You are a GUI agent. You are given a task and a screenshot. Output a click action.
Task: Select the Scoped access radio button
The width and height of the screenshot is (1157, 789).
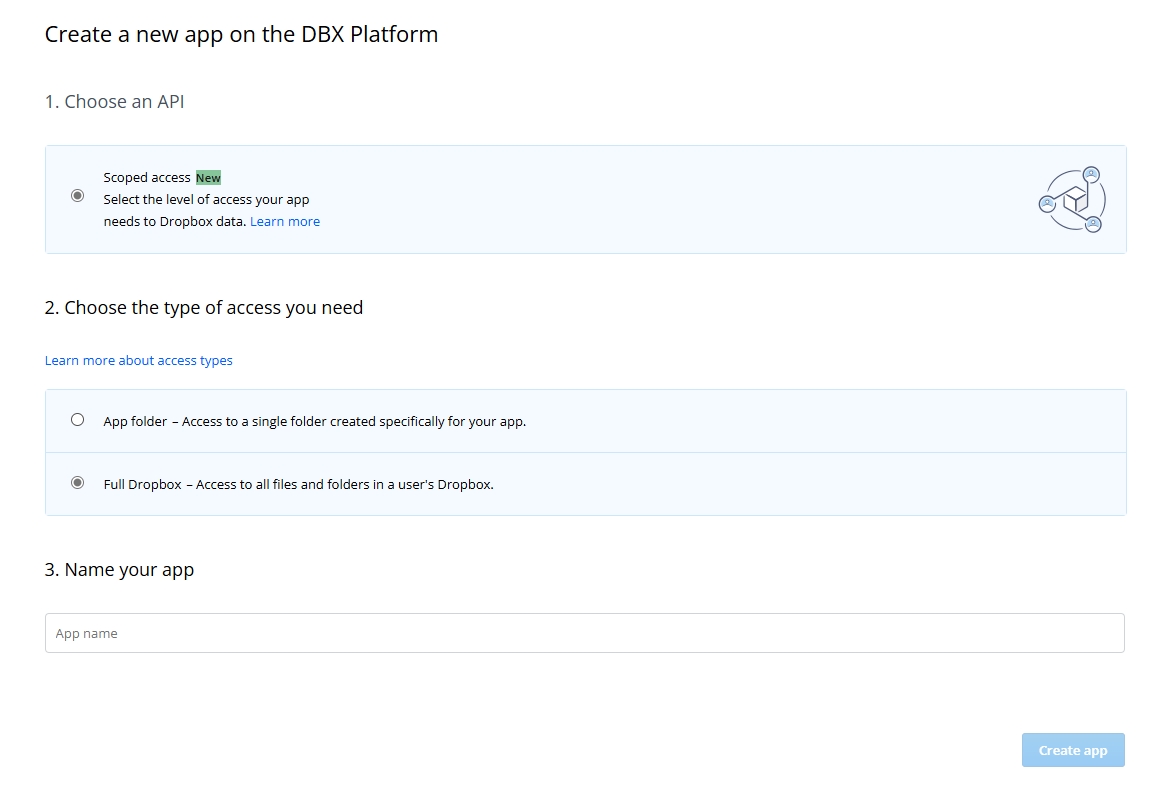tap(78, 196)
